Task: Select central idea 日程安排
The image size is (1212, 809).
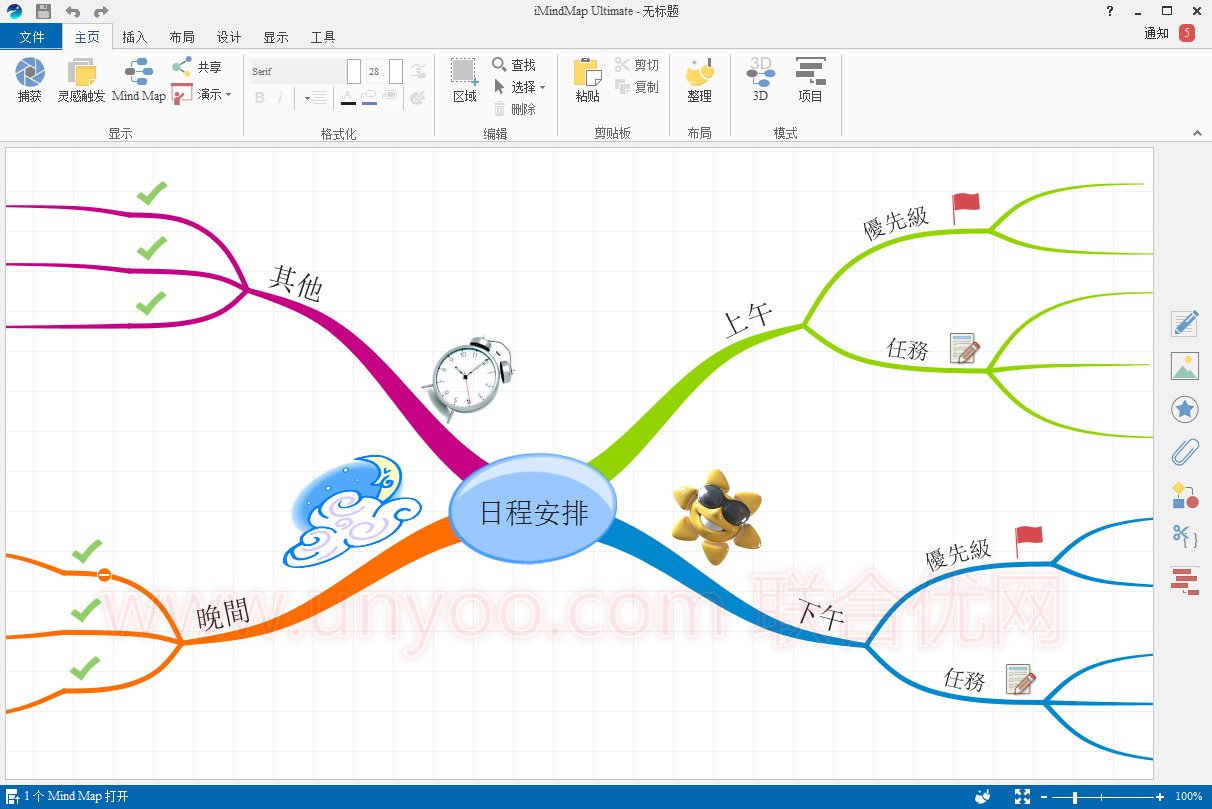Action: pos(533,509)
